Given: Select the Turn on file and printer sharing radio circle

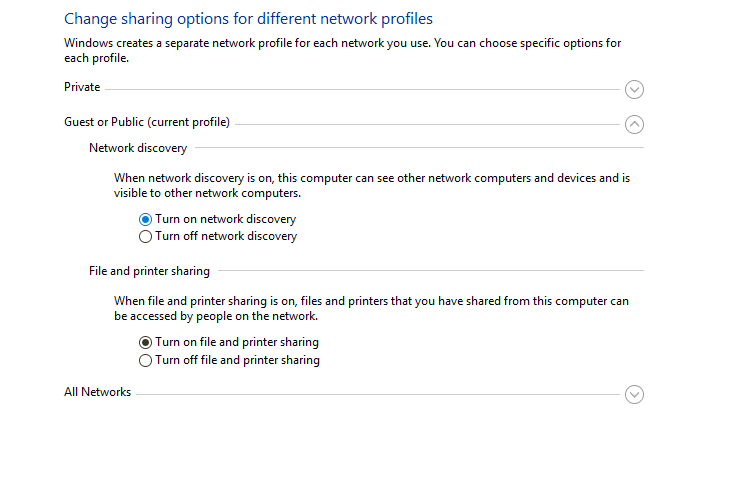Looking at the screenshot, I should coord(145,343).
